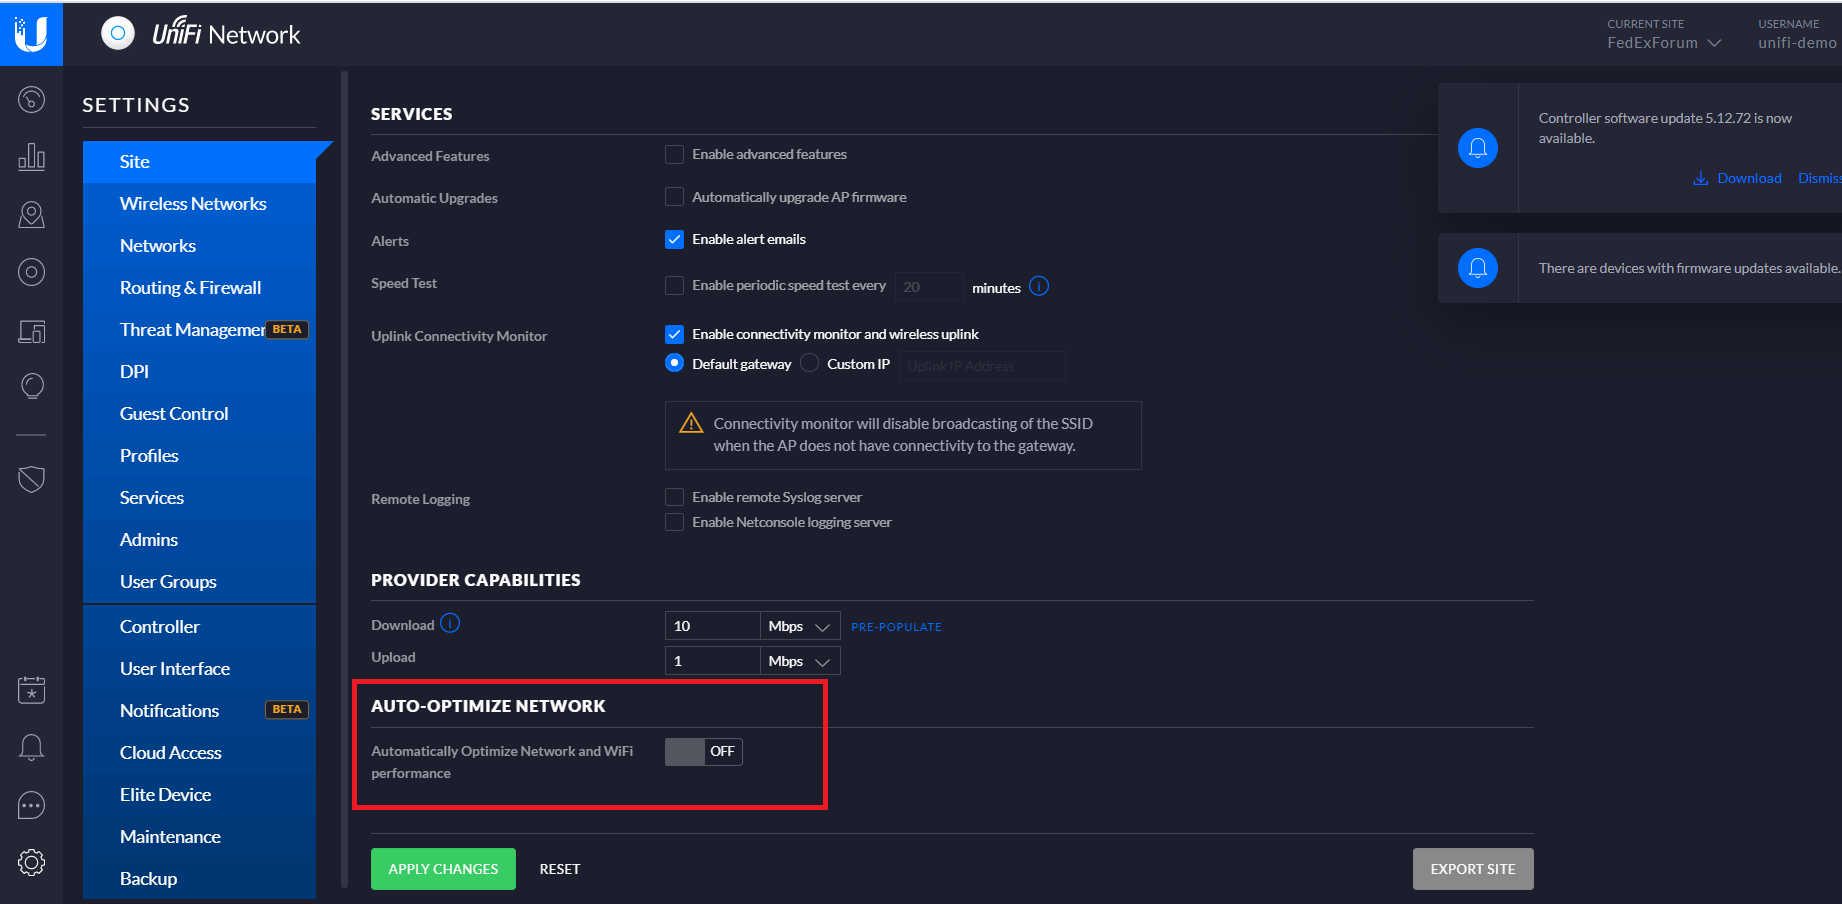Open the Clients icon in sidebar
Viewport: 1842px width, 904px height.
[31, 331]
